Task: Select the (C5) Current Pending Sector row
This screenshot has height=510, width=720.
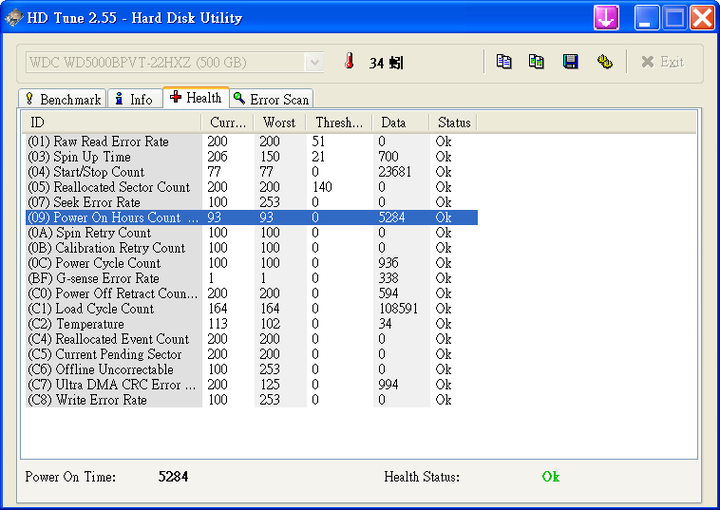Action: click(252, 354)
